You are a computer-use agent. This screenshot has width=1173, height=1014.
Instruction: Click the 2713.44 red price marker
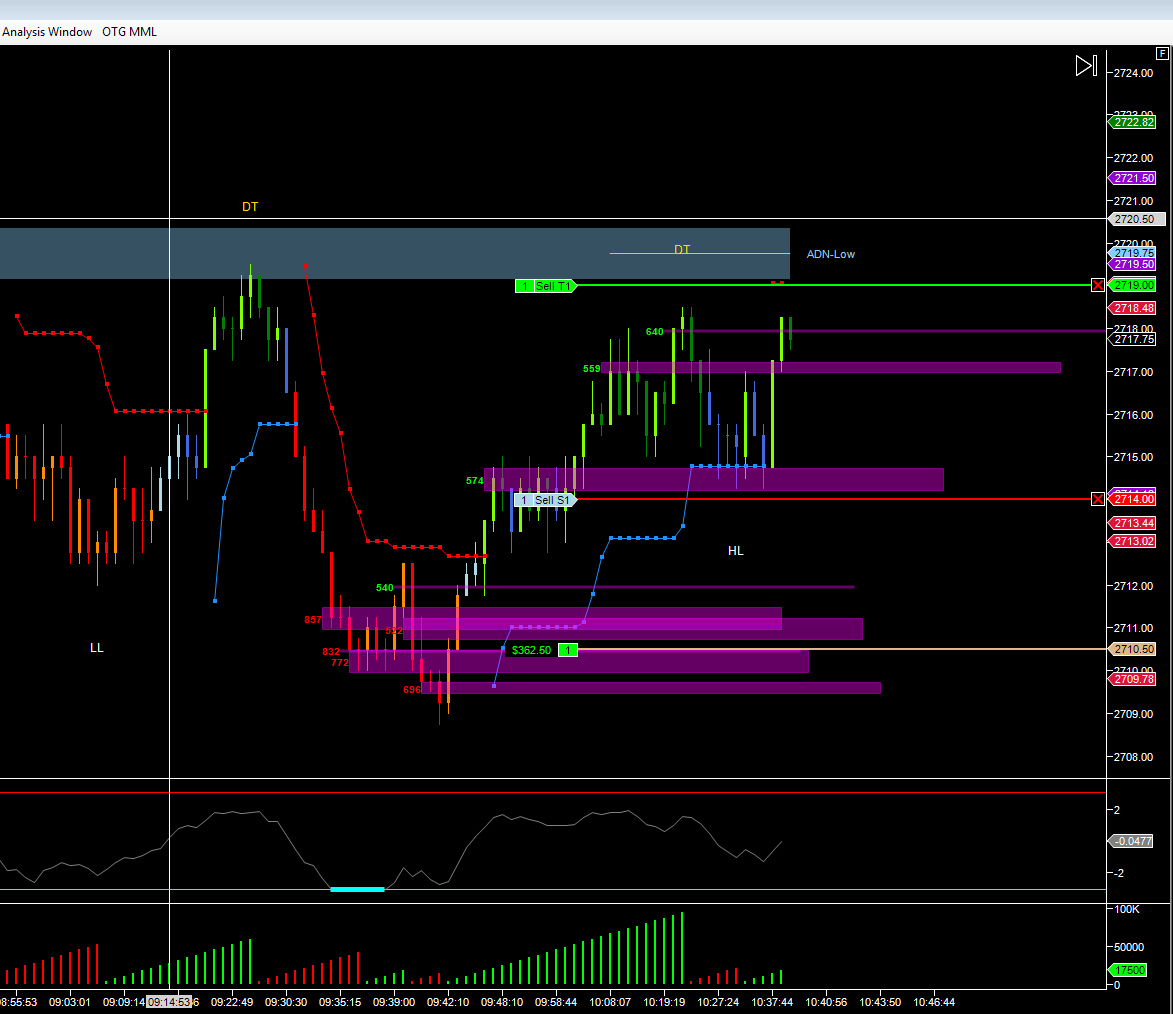1132,523
